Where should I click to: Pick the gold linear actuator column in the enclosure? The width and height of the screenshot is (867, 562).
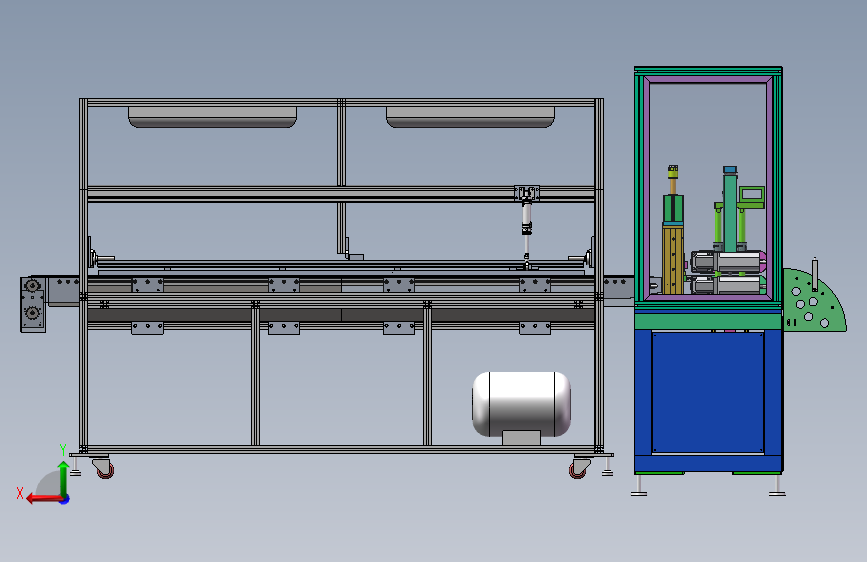(673, 258)
